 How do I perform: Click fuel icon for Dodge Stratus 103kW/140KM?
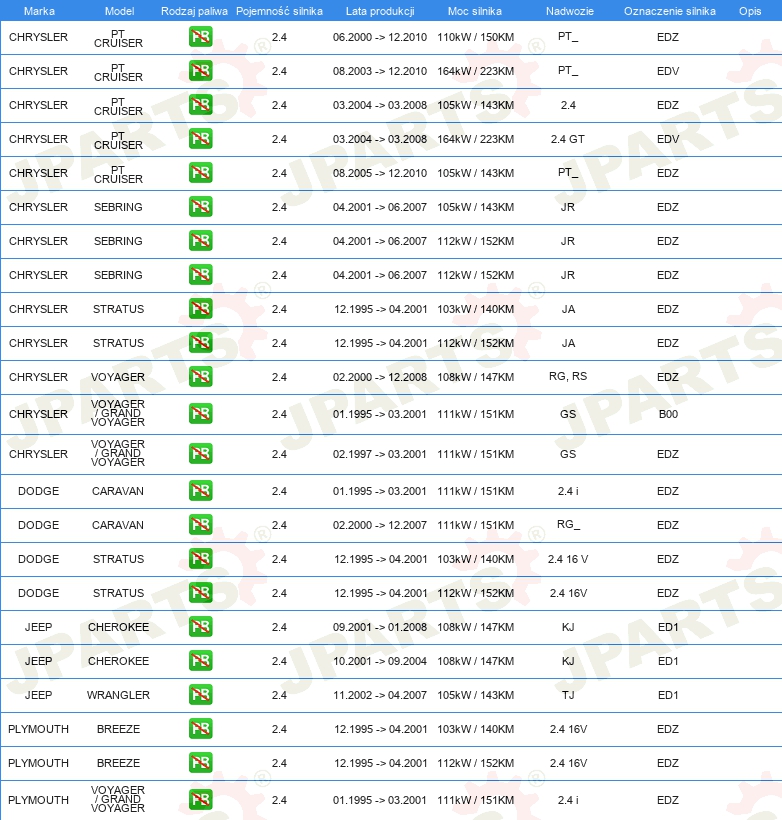pos(201,559)
